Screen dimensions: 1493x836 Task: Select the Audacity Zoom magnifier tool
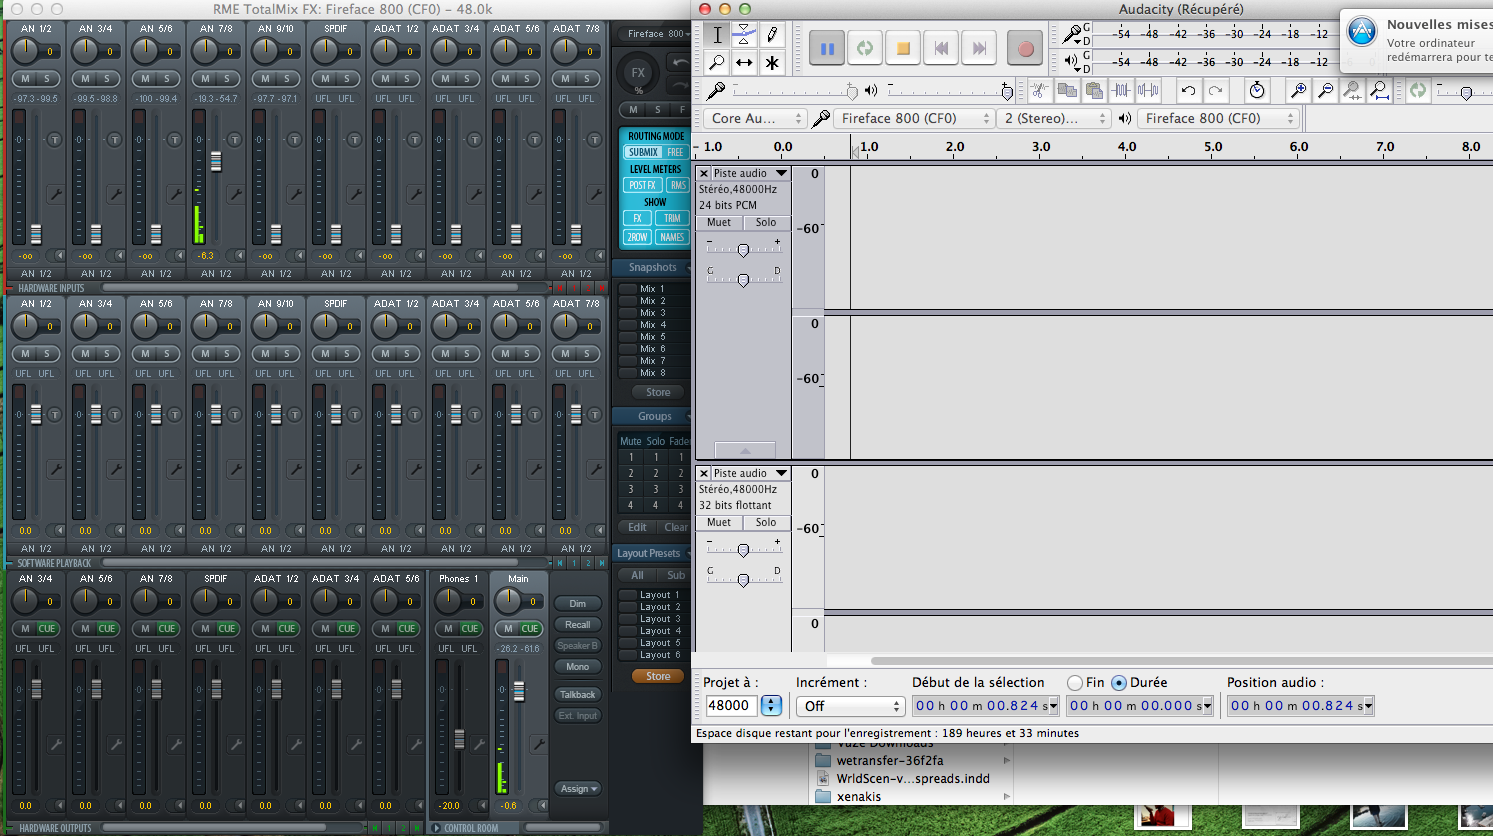717,62
